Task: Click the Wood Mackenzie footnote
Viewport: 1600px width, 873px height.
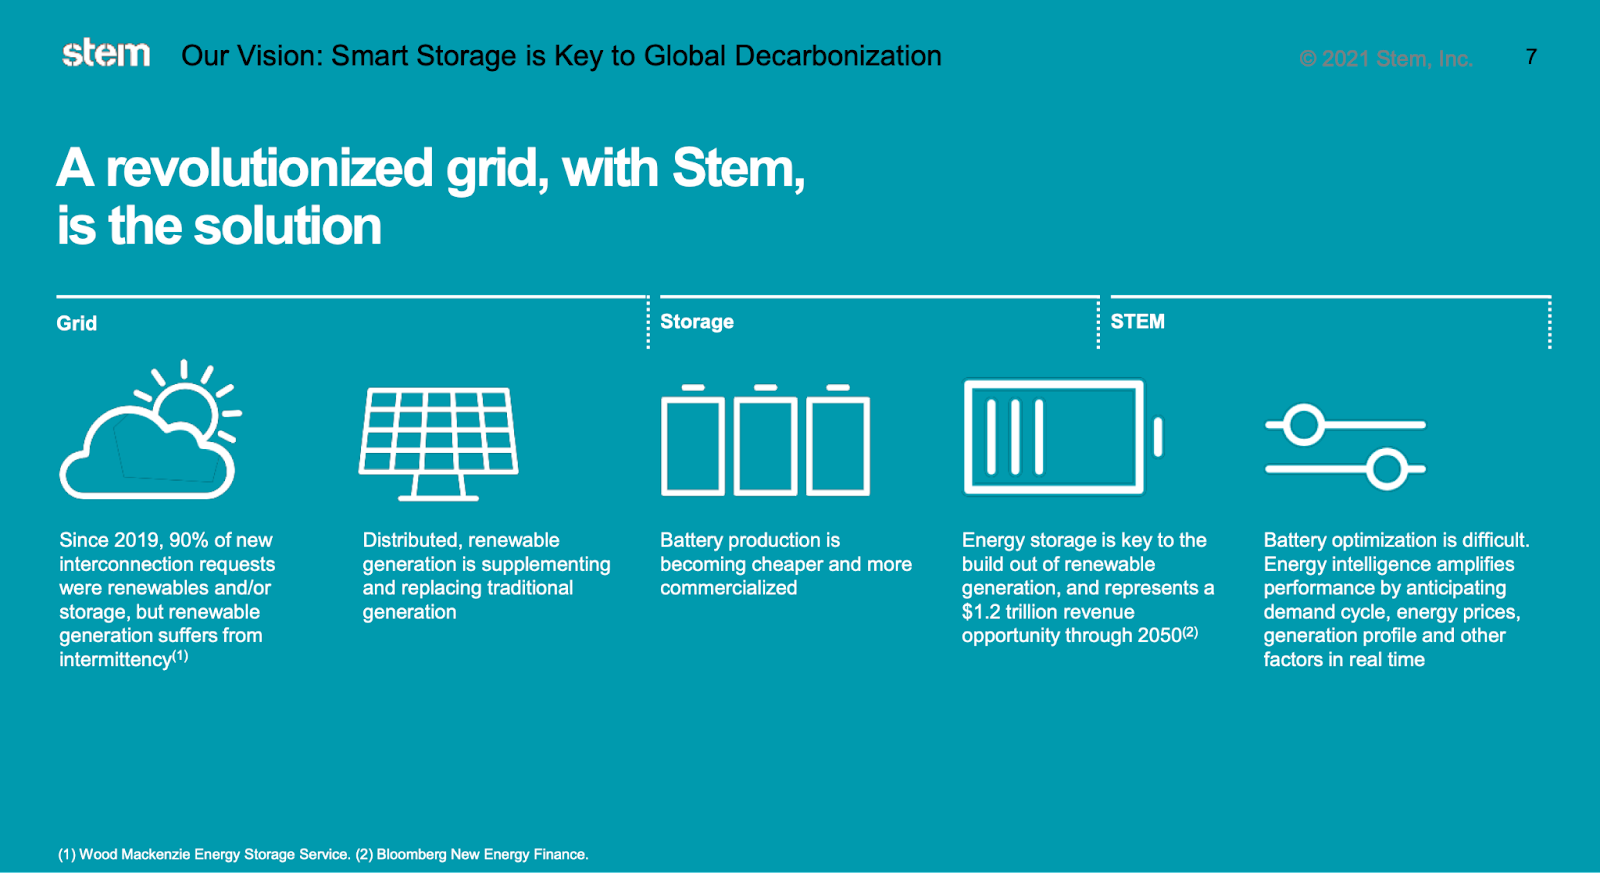Action: tap(204, 855)
